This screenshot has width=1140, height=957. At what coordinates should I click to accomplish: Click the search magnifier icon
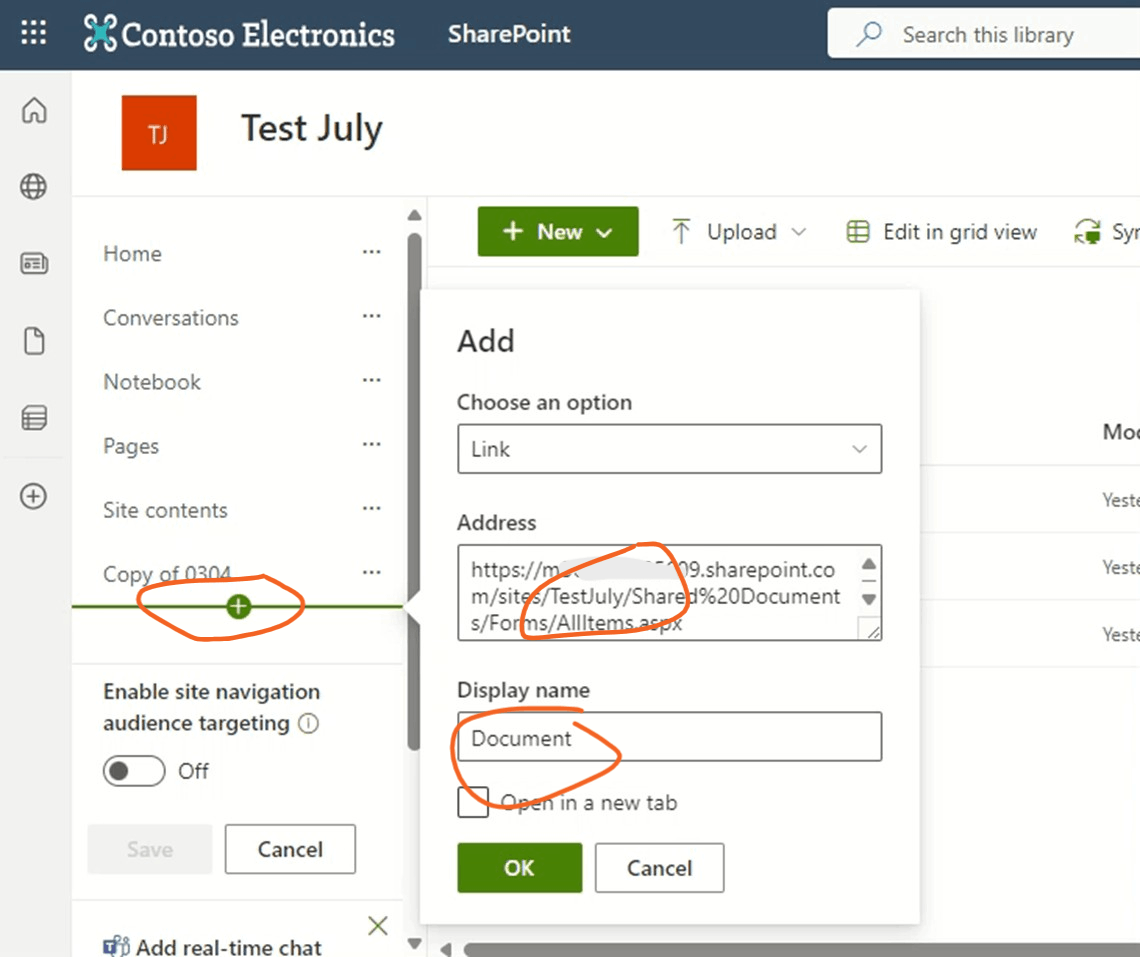pos(868,34)
